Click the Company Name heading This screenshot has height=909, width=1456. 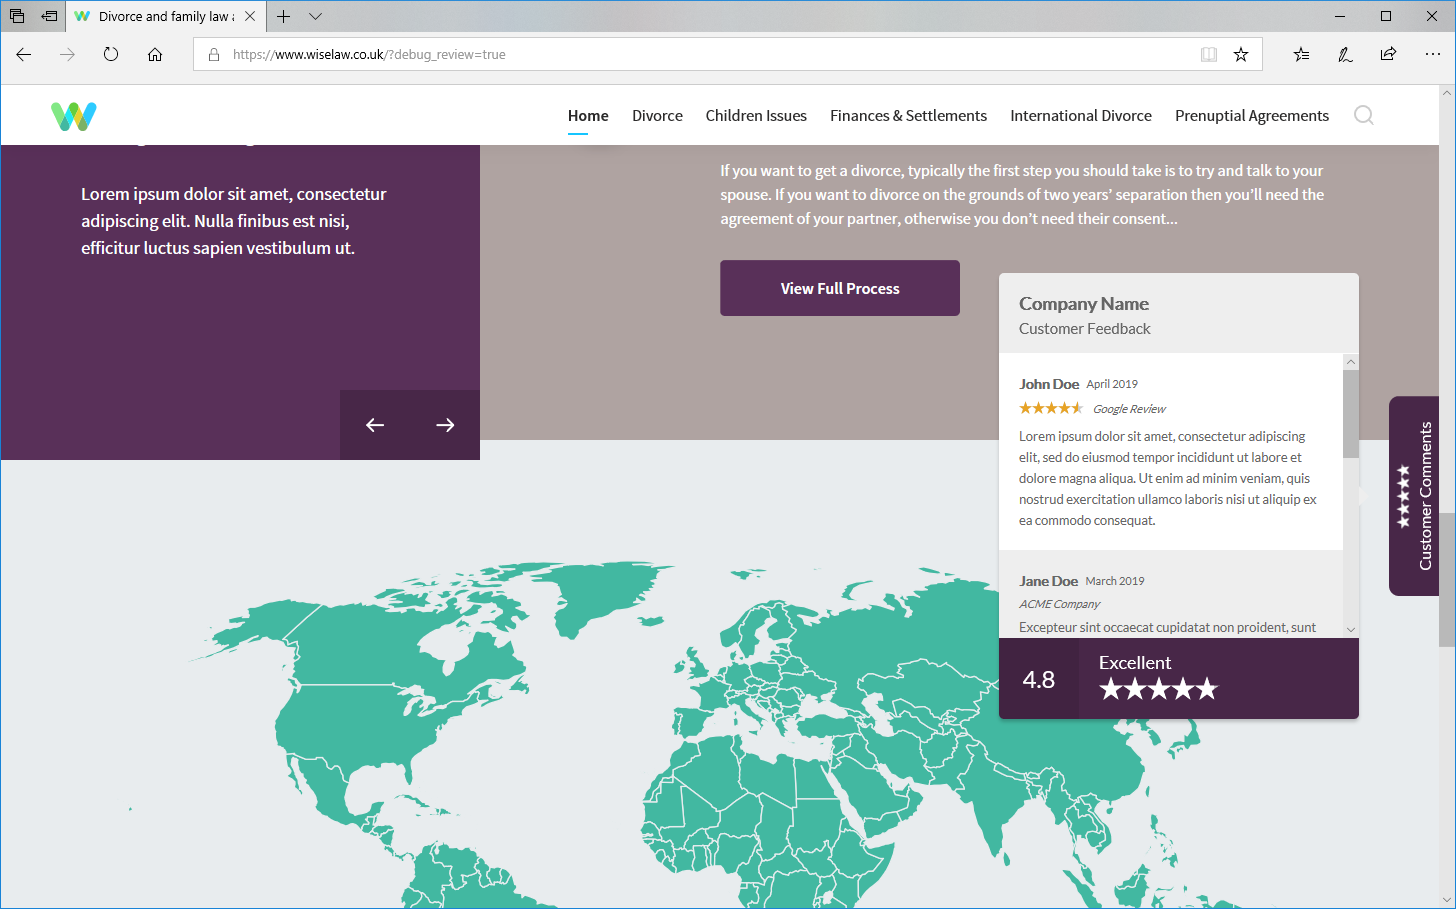[x=1084, y=304]
